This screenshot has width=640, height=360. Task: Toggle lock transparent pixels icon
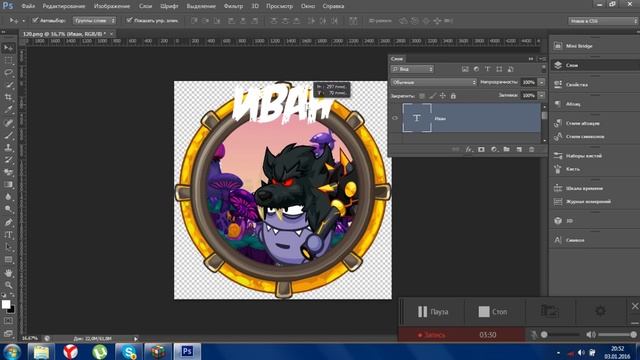tap(422, 96)
